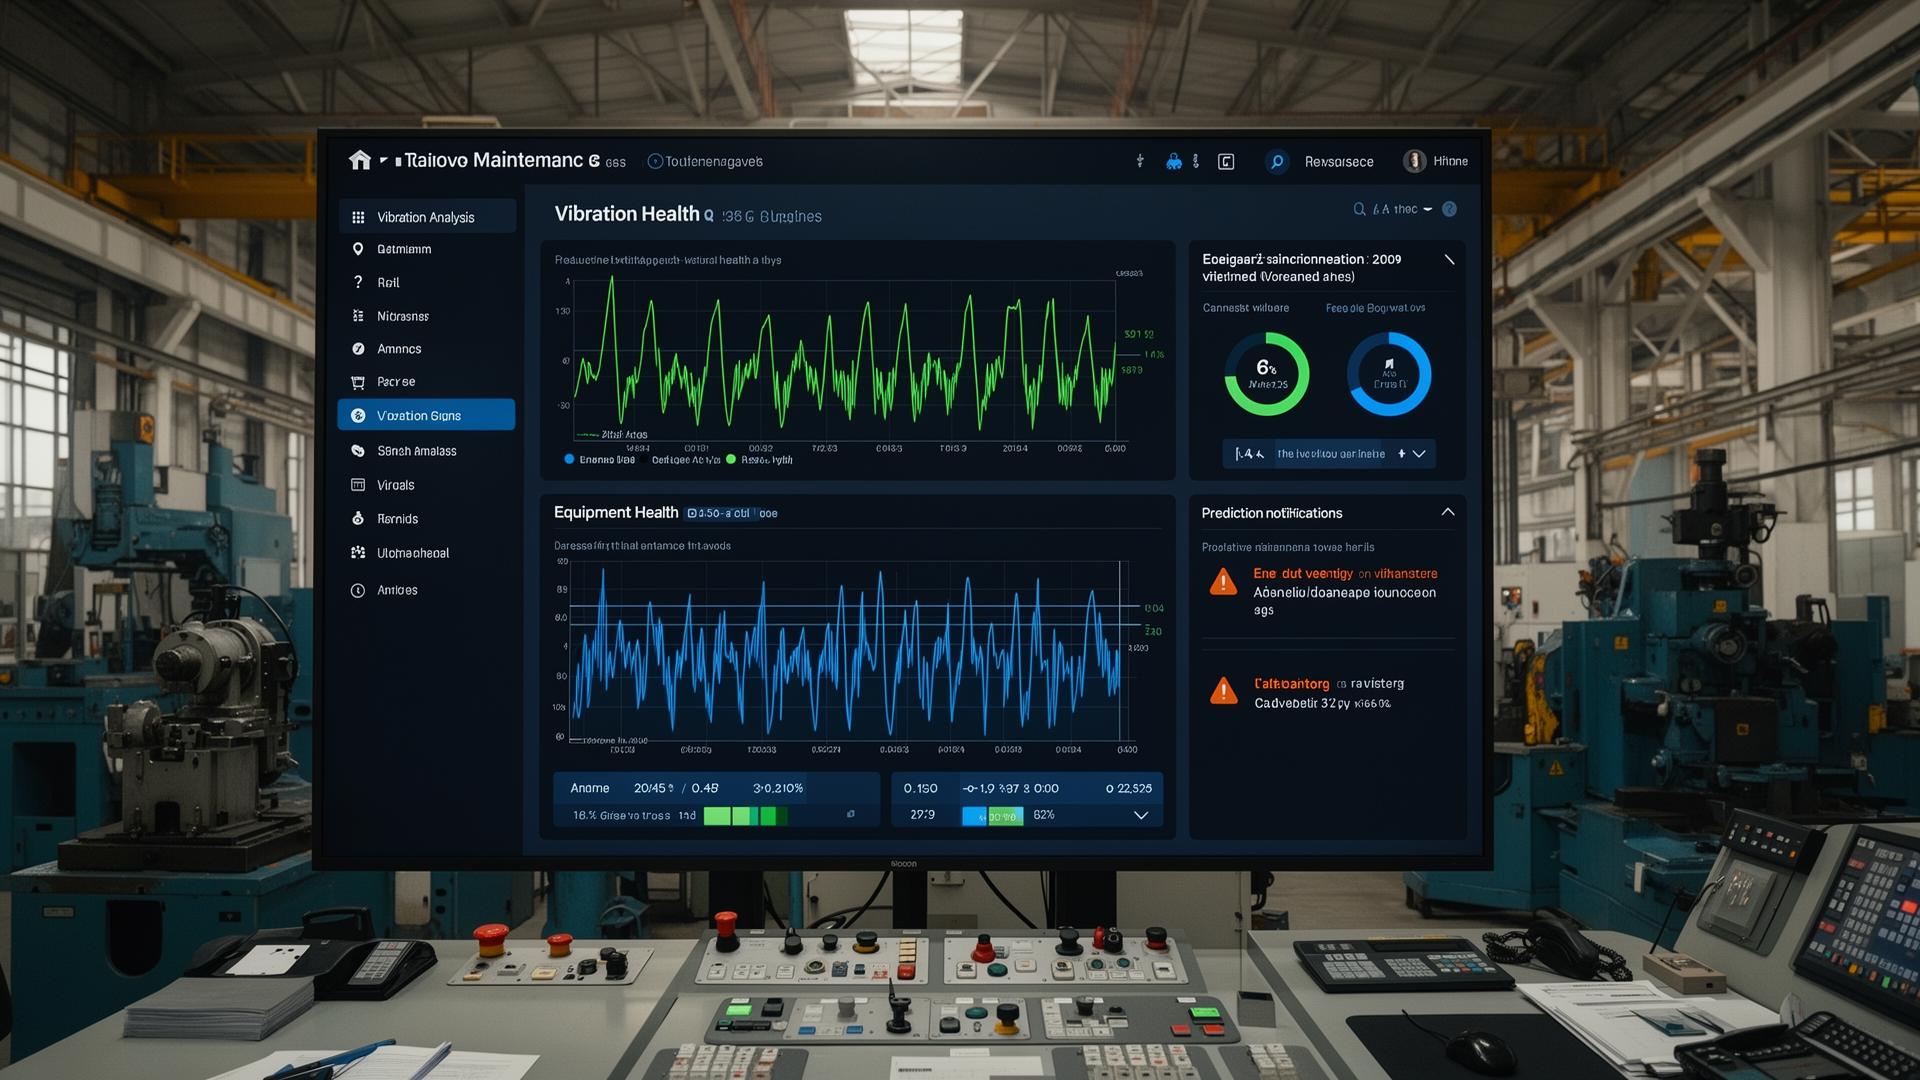This screenshot has height=1080, width=1920.
Task: Click the home icon in top bar
Action: click(360, 160)
